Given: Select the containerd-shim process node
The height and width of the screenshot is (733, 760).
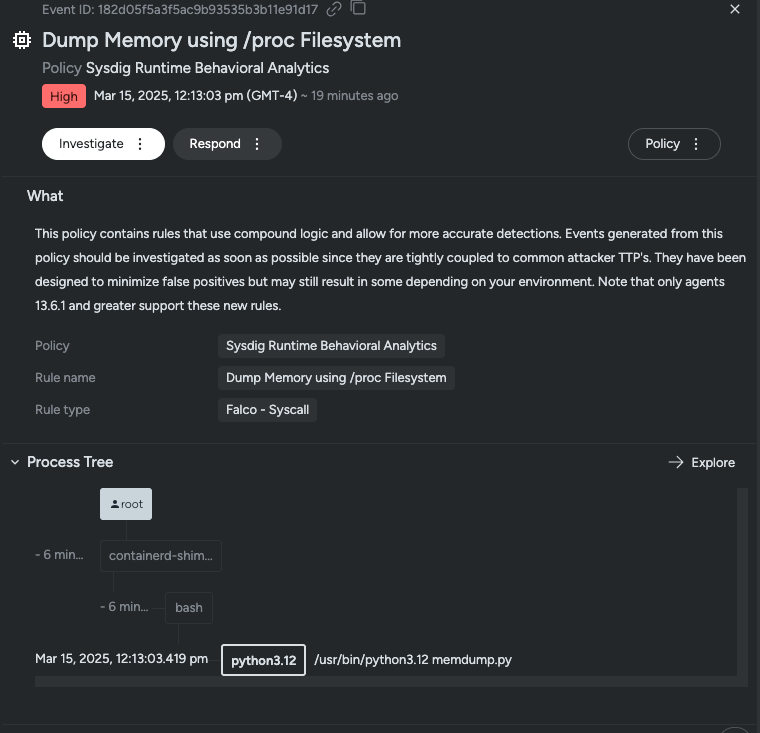Looking at the screenshot, I should (161, 556).
